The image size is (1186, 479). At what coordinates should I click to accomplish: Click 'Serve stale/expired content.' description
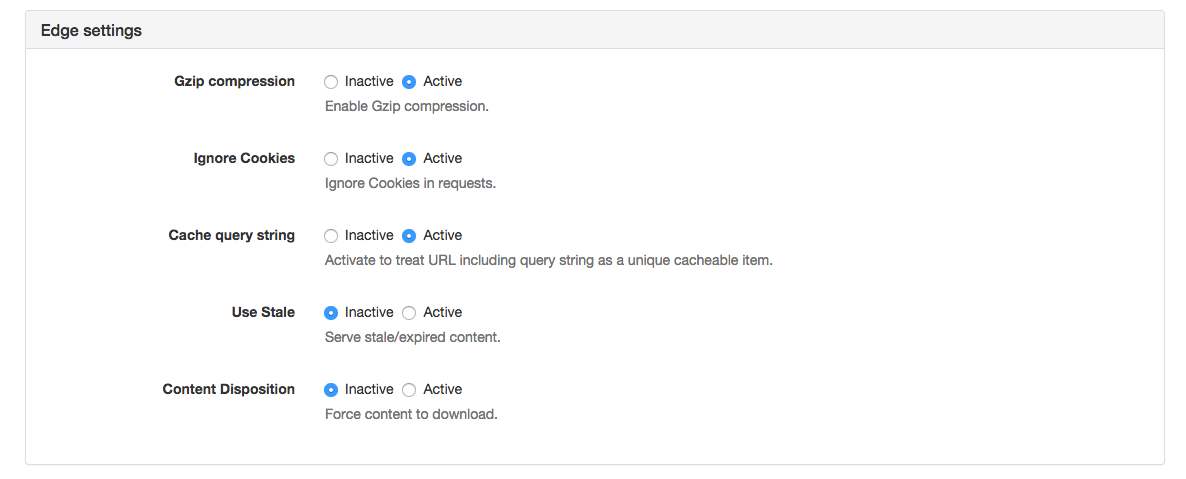point(412,337)
